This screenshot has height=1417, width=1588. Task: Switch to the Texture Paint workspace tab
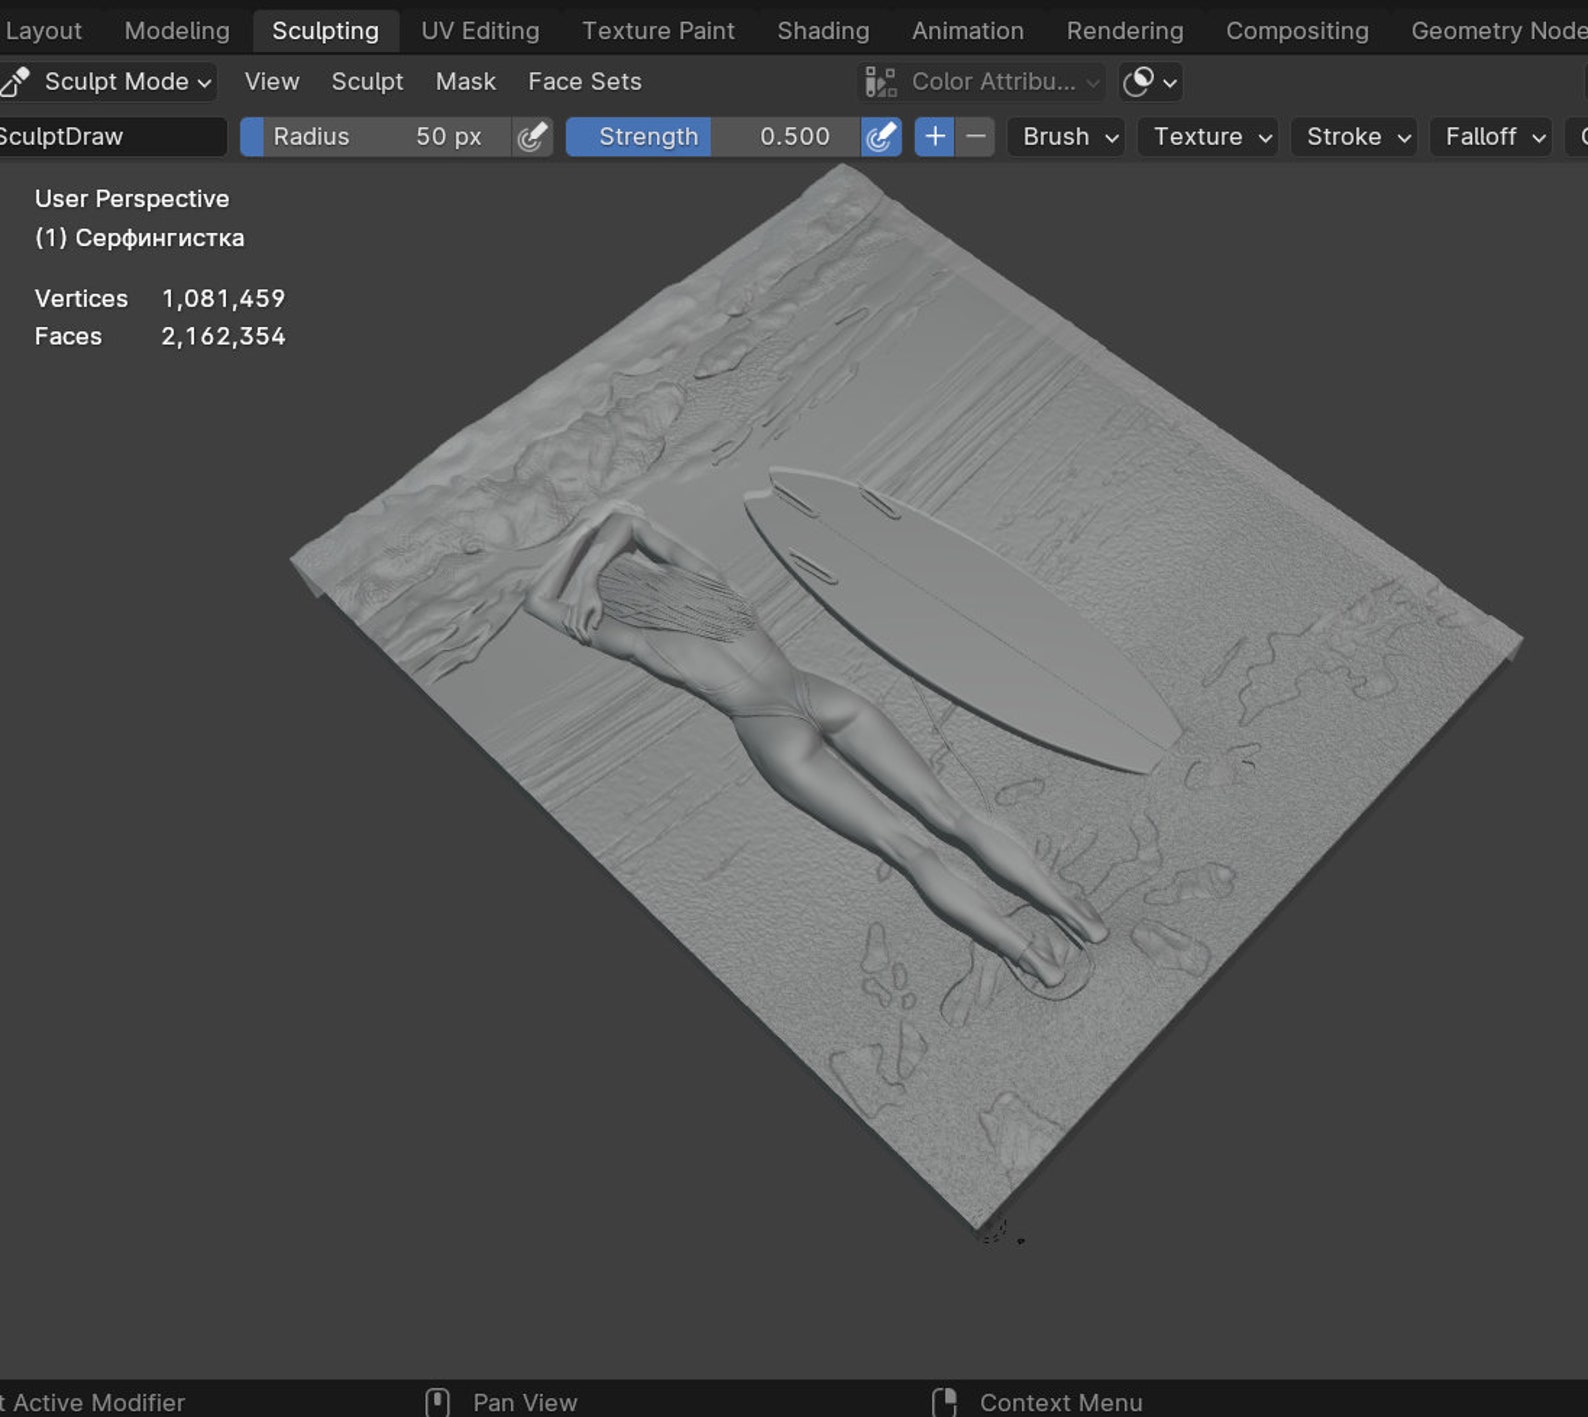(658, 31)
